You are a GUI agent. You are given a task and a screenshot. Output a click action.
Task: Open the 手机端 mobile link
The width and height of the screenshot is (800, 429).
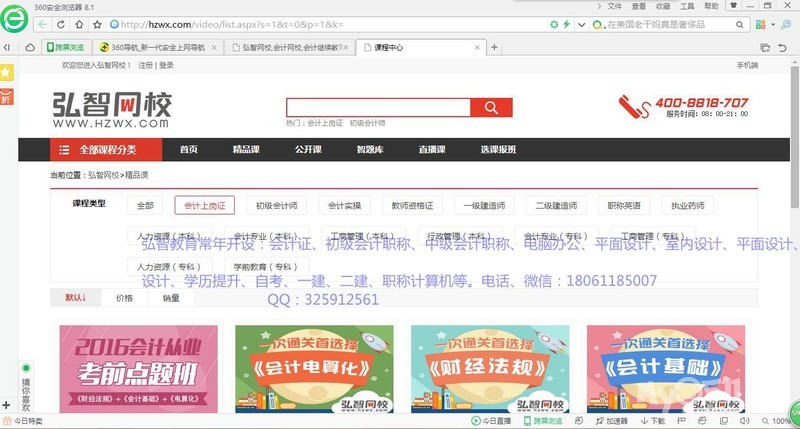747,65
